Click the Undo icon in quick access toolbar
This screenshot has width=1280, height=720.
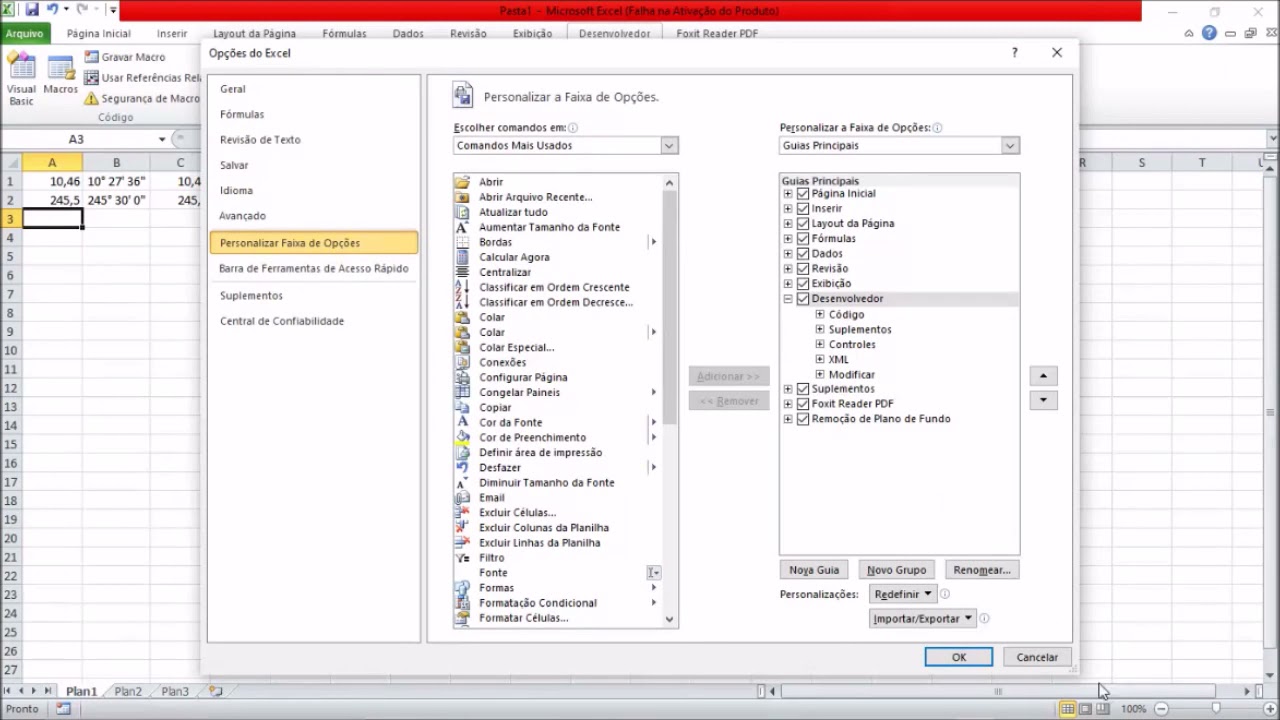[52, 10]
